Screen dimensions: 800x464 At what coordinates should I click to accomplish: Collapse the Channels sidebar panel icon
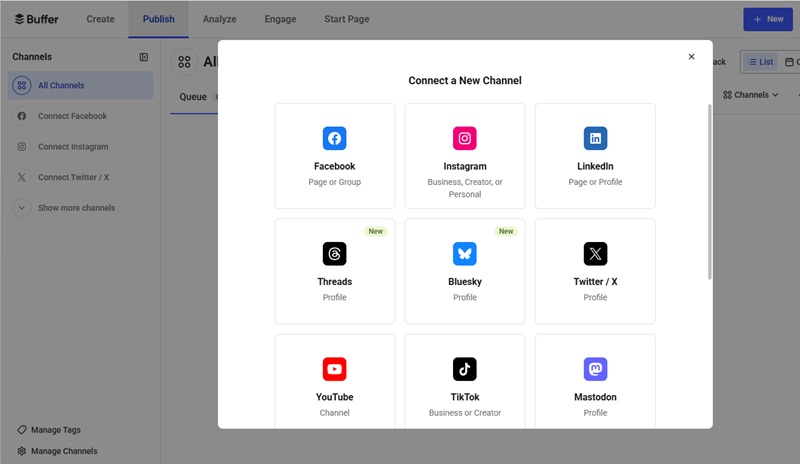144,57
